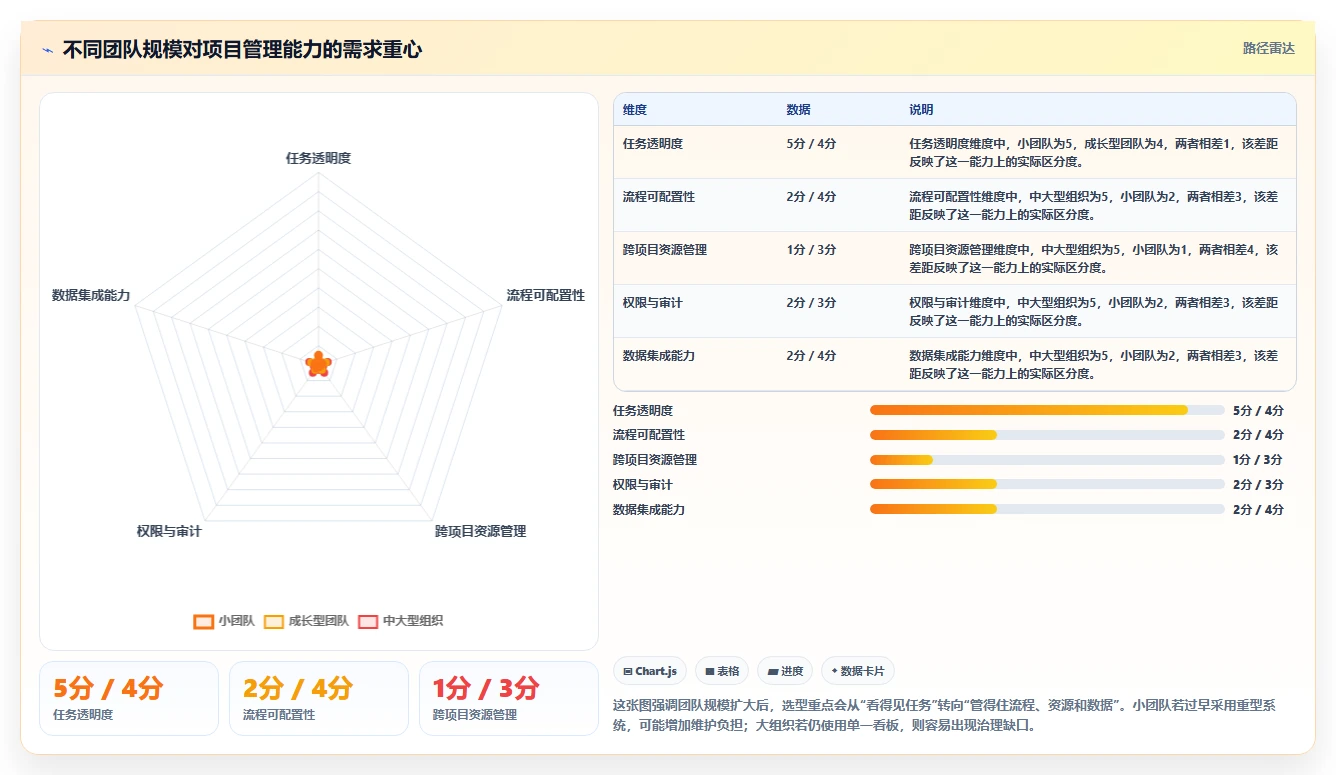1336x775 pixels.
Task: Click the 数据集成能力 radar axis label
Action: pyautogui.click(x=91, y=295)
